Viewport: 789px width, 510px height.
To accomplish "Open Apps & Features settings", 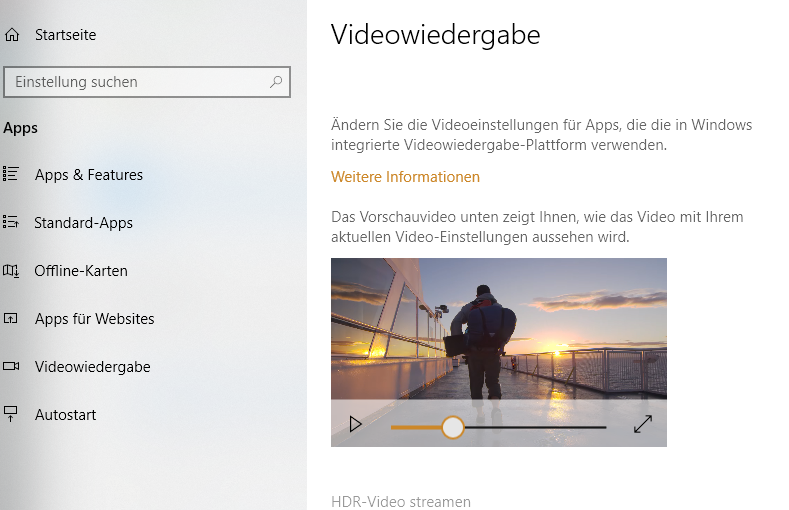I will pyautogui.click(x=89, y=175).
